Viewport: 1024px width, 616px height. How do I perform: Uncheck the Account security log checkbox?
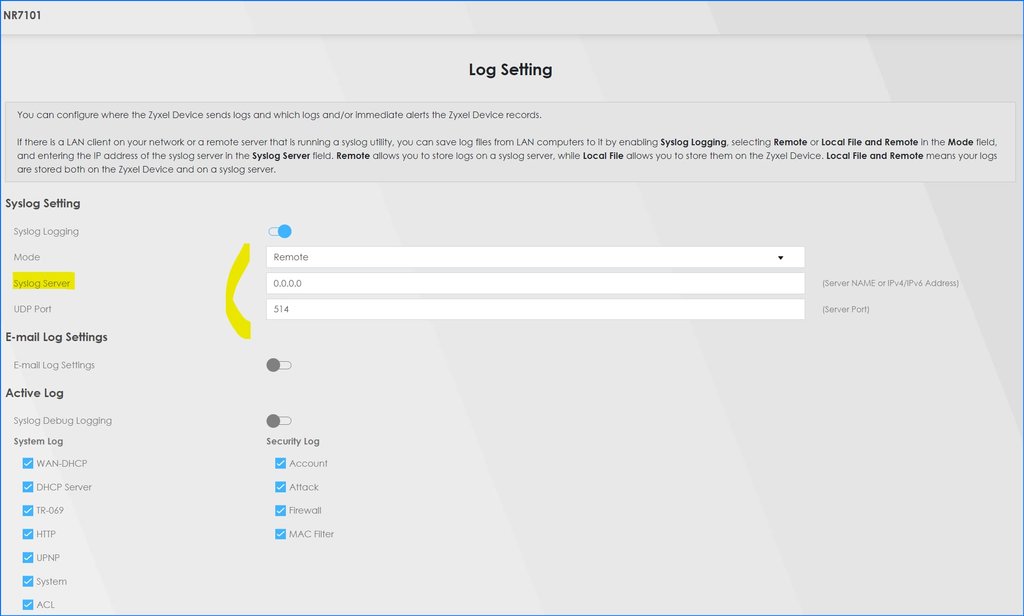[280, 463]
